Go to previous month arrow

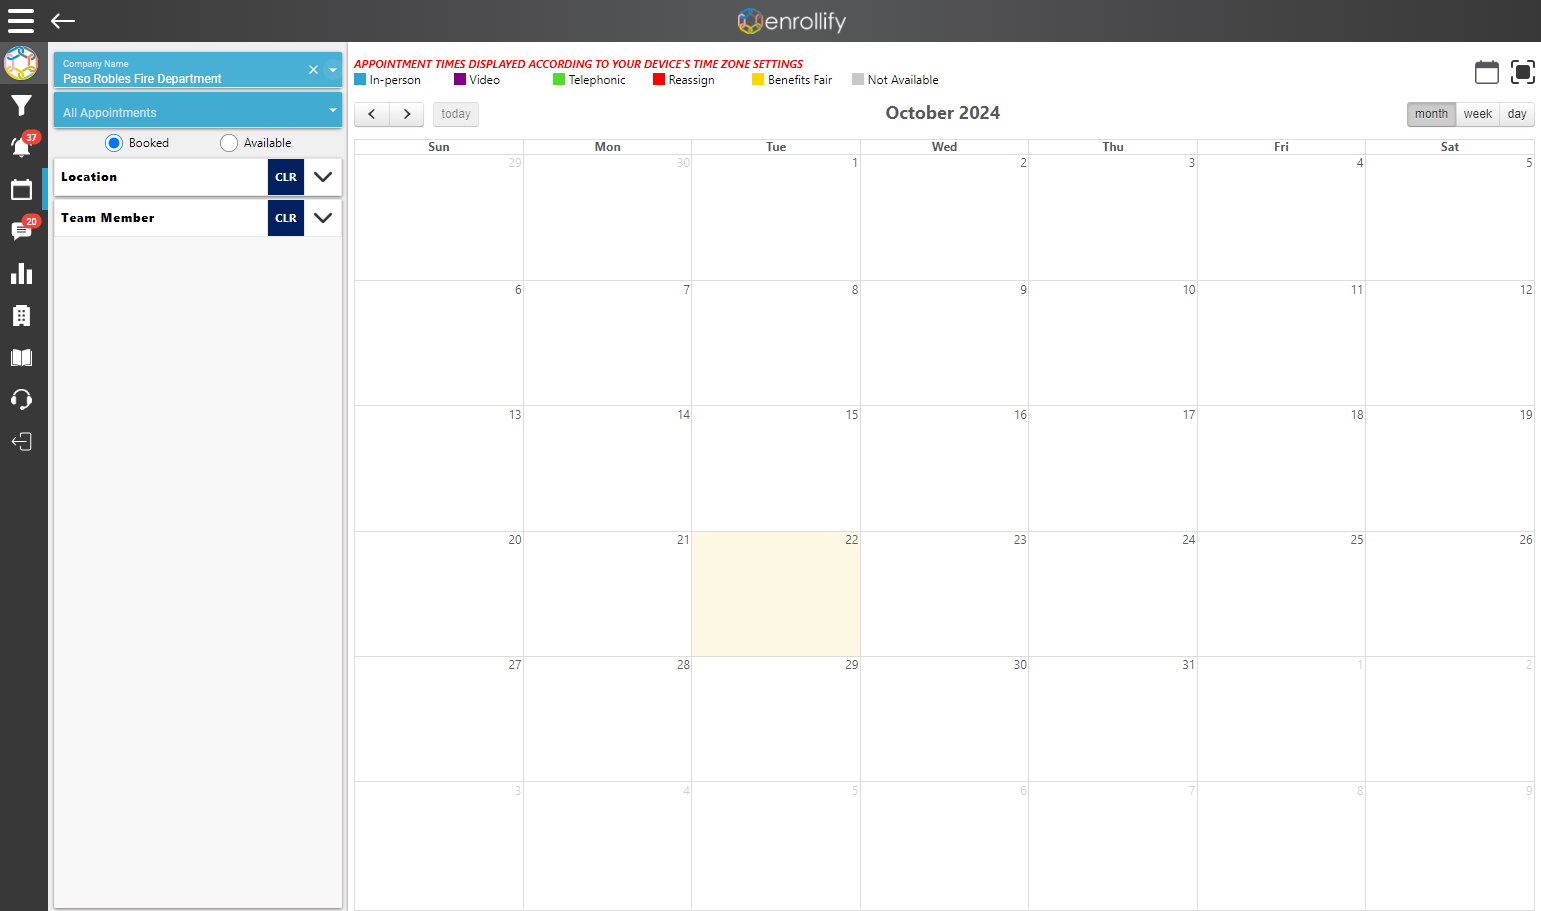[372, 114]
